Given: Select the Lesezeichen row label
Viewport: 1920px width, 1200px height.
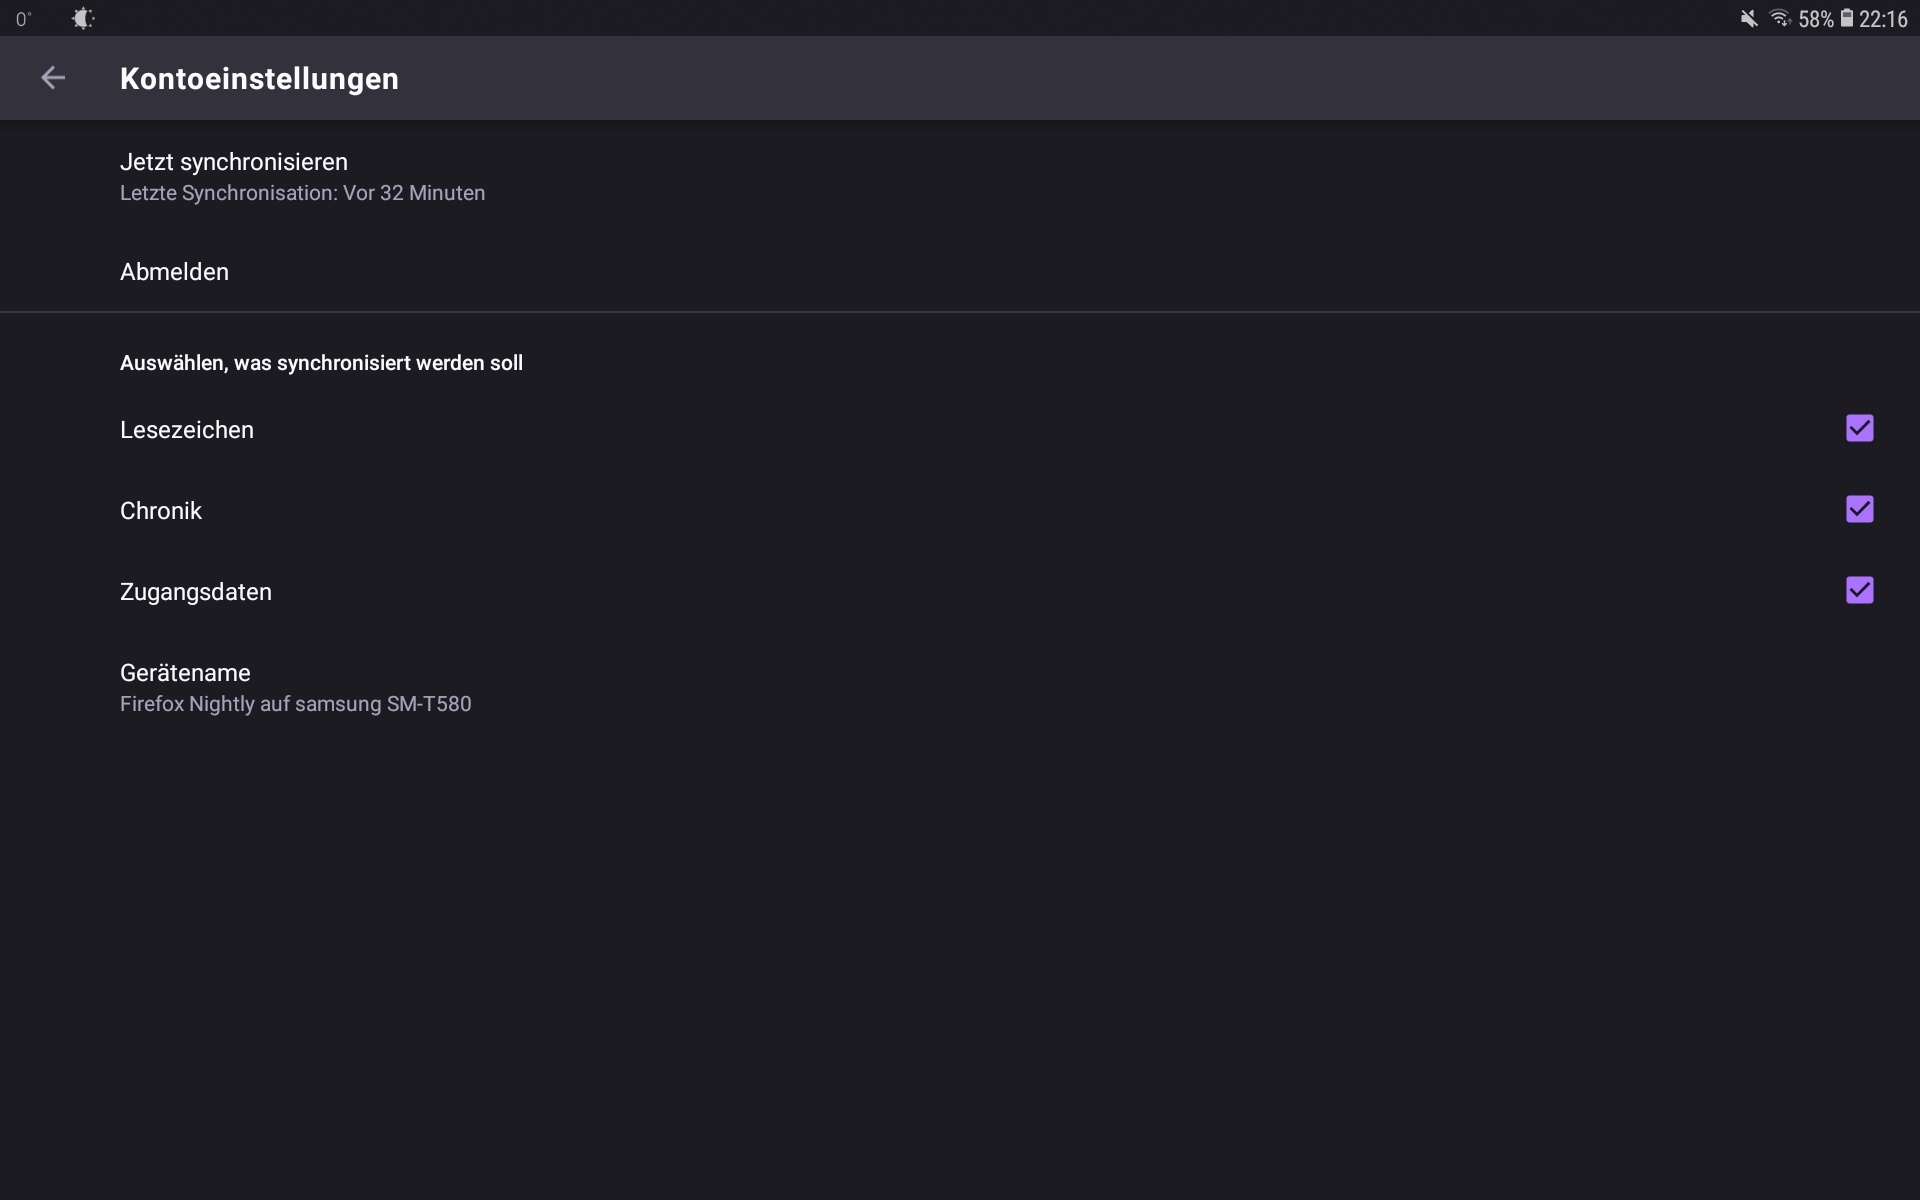Looking at the screenshot, I should coord(187,430).
